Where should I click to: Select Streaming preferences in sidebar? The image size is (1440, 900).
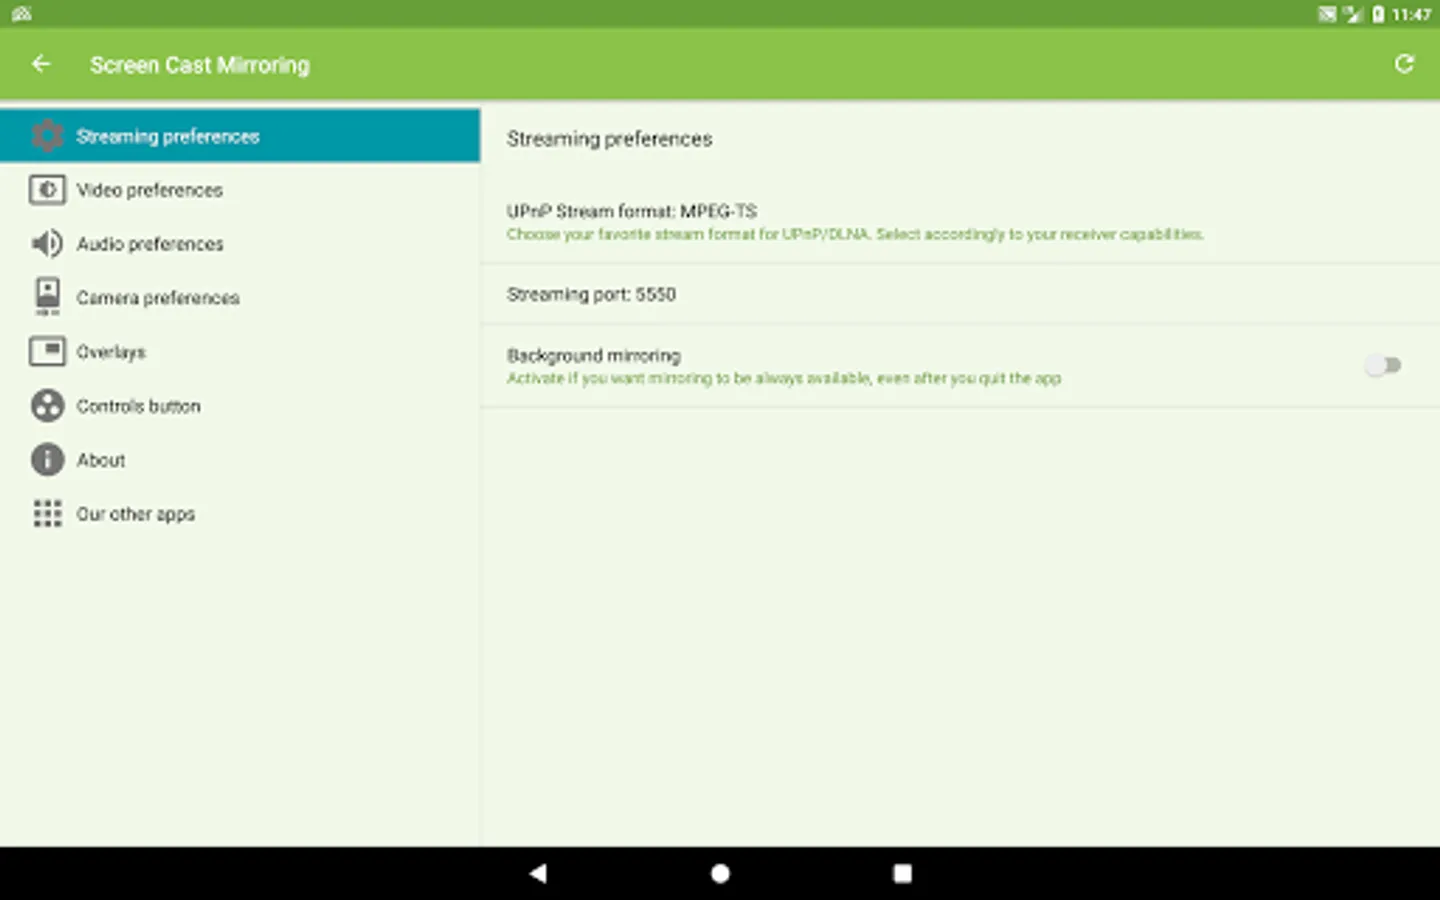240,136
